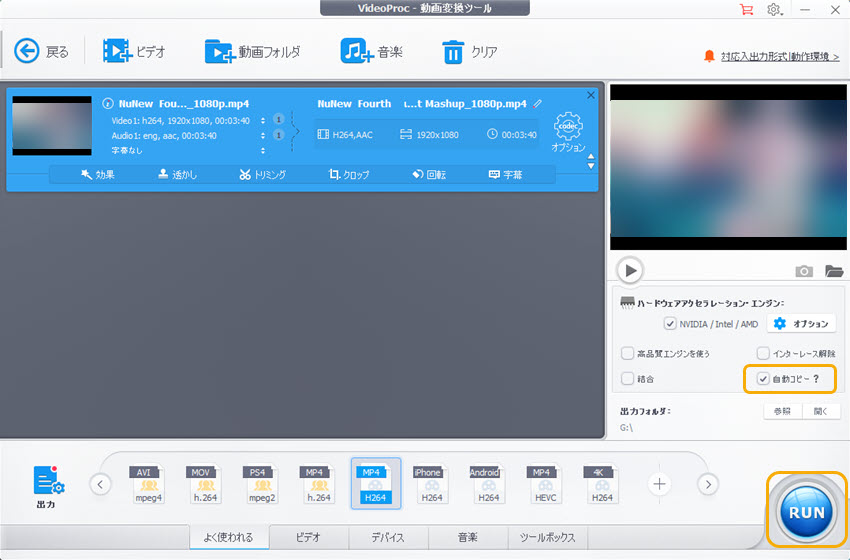The height and width of the screenshot is (560, 850).
Task: Add new format with plus button
Action: coord(659,484)
